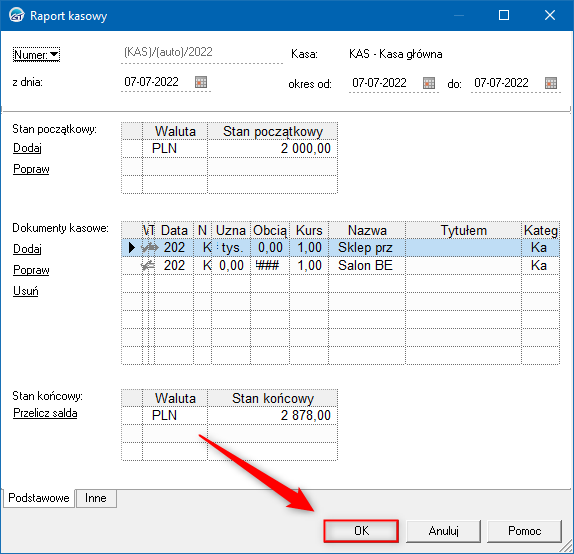The width and height of the screenshot is (574, 554).
Task: Confirm with the OK button
Action: pos(361,531)
